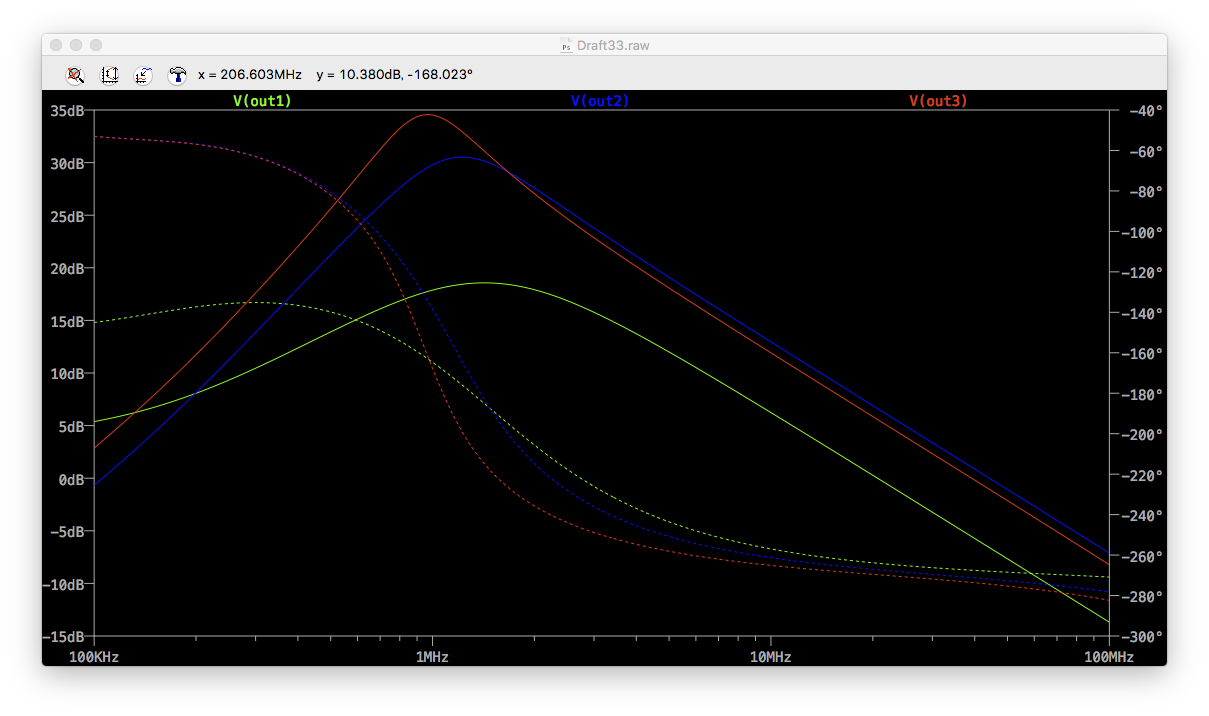Minimize the waveform viewer window
Screen dimensions: 1209x716
(76, 45)
